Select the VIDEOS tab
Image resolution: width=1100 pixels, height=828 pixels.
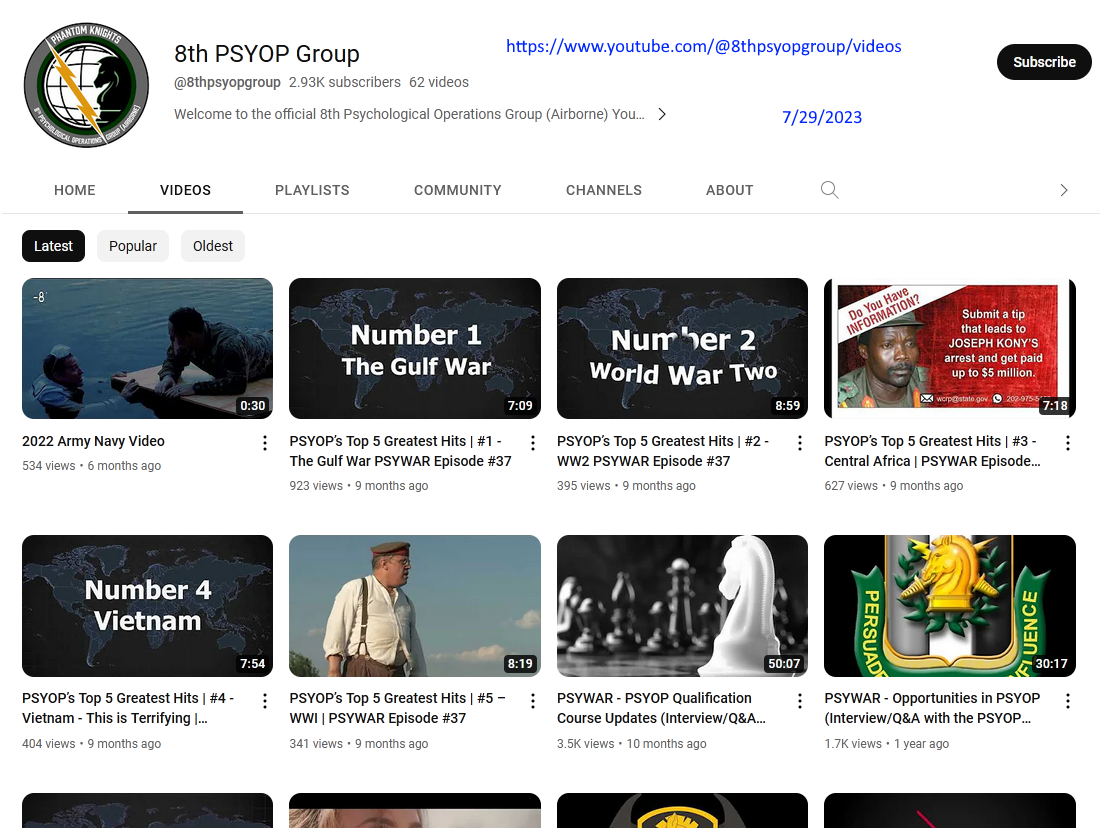[185, 190]
